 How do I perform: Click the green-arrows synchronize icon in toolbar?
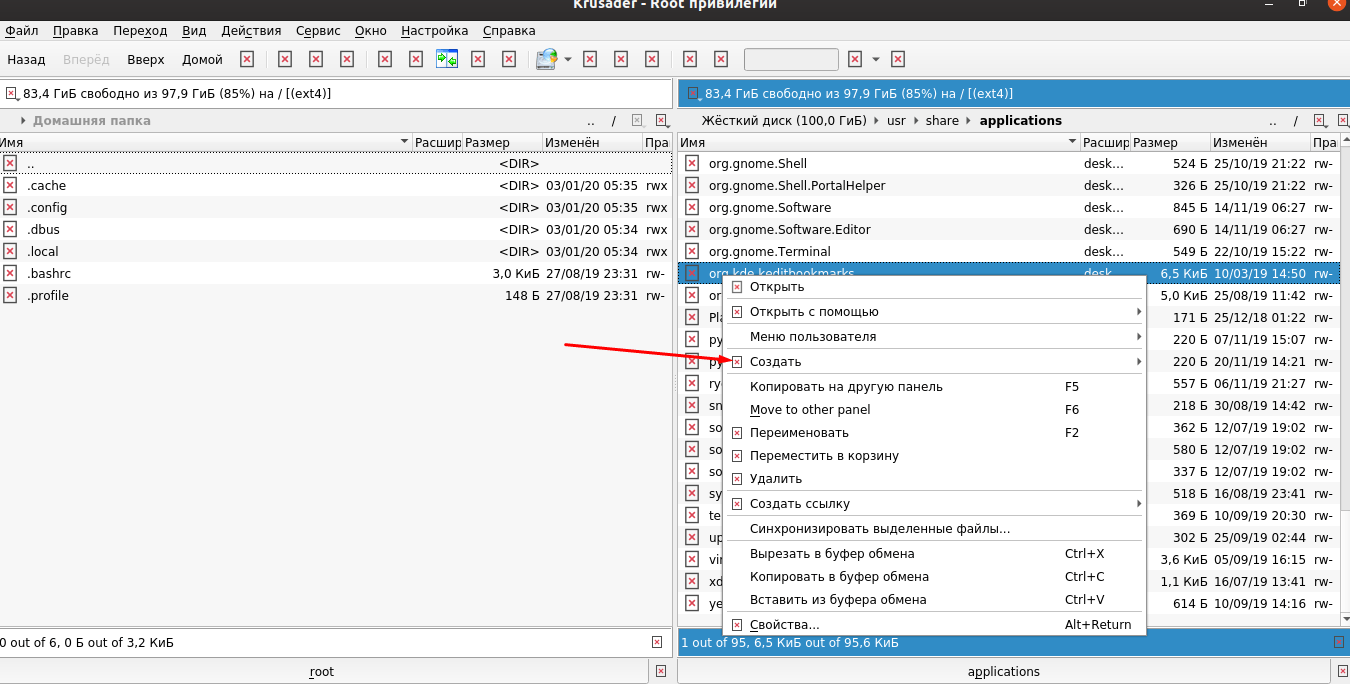click(x=446, y=59)
